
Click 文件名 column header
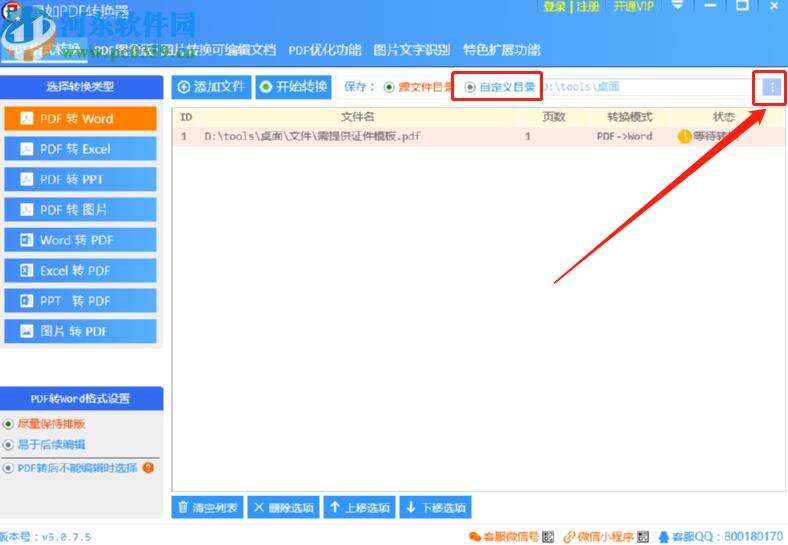click(x=357, y=117)
